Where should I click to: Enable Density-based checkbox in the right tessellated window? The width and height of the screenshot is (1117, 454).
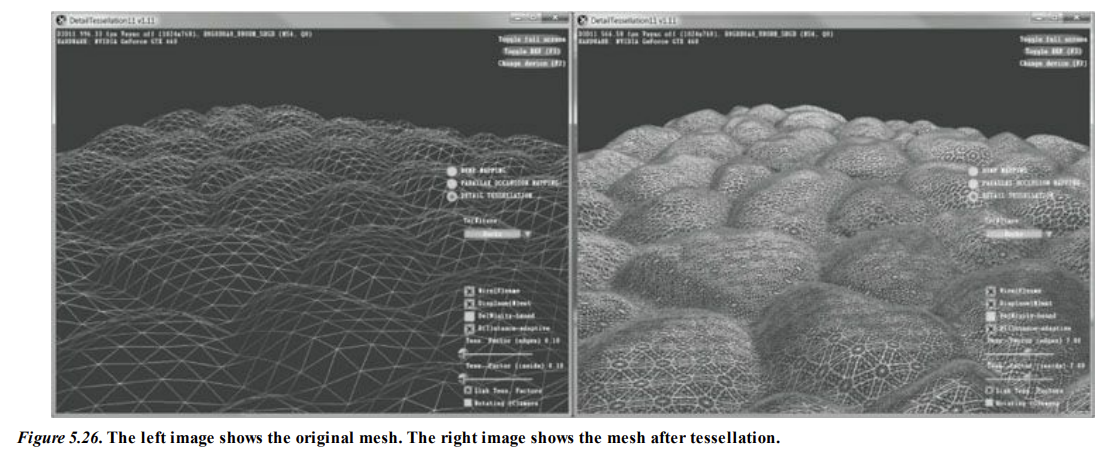coord(991,316)
